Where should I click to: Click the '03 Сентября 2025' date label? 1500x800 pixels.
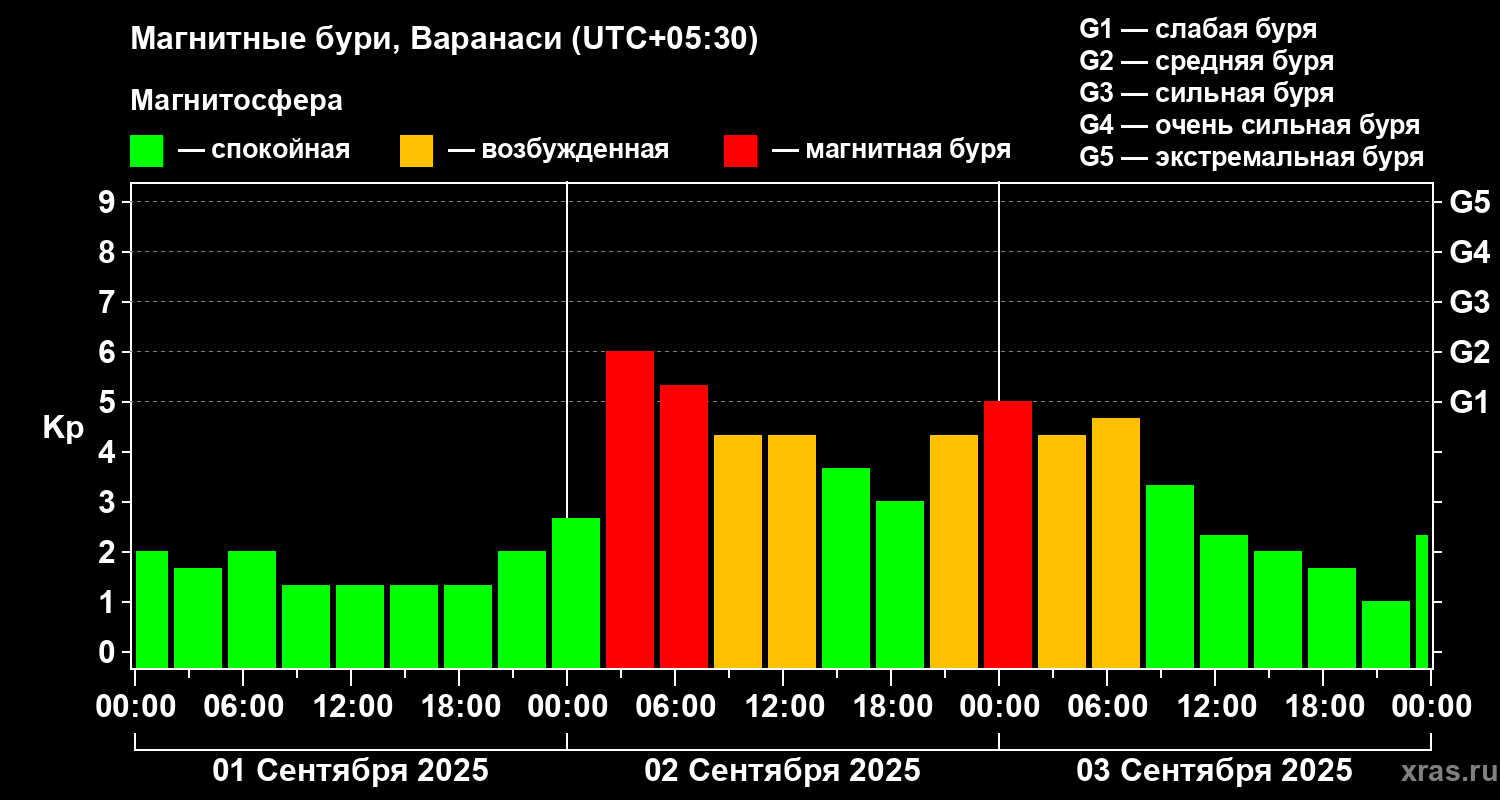pyautogui.click(x=1214, y=771)
